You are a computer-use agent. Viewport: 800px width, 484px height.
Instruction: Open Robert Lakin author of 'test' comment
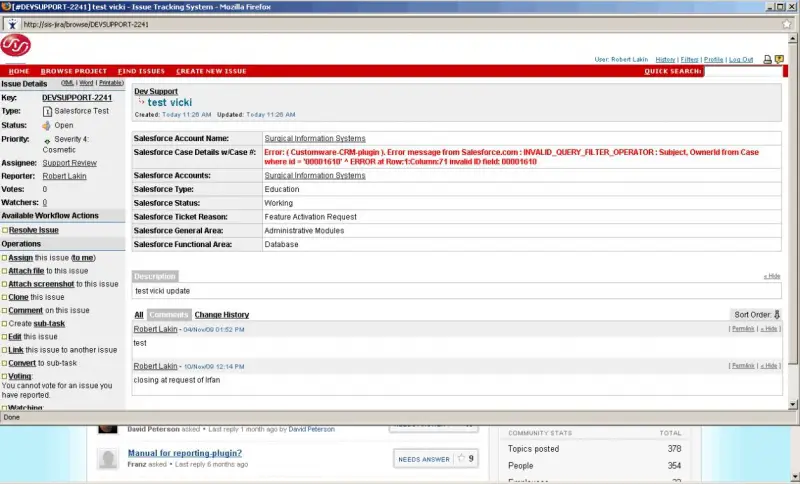point(156,329)
